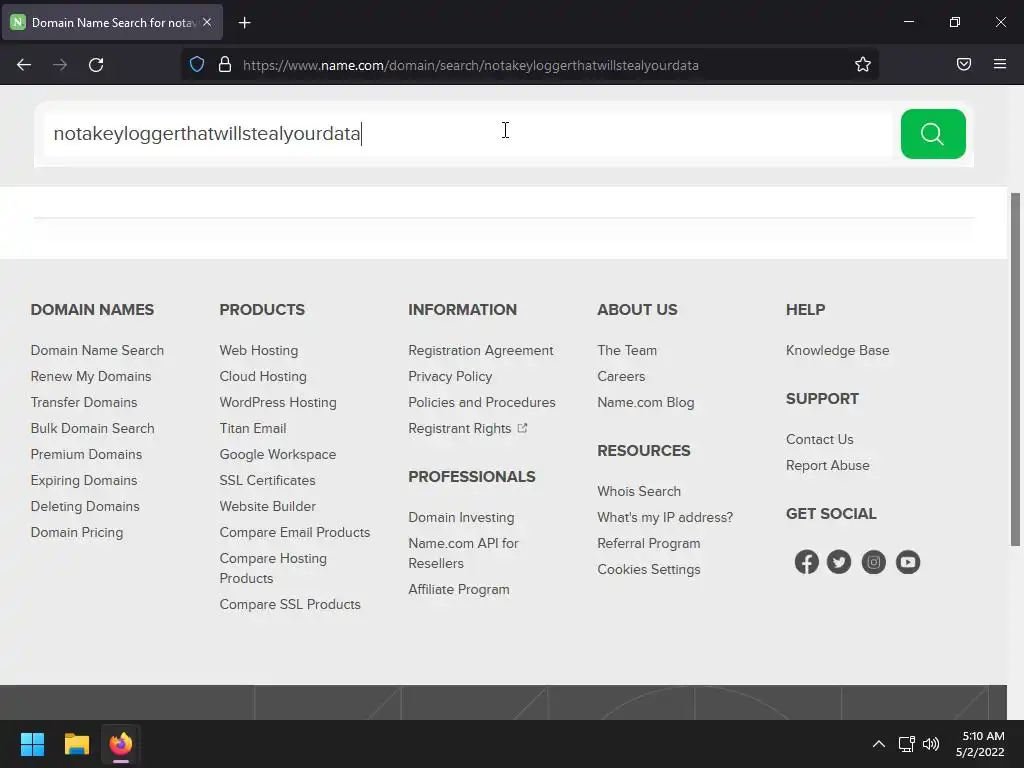Open Report Abuse link
Image resolution: width=1024 pixels, height=768 pixels.
(827, 465)
